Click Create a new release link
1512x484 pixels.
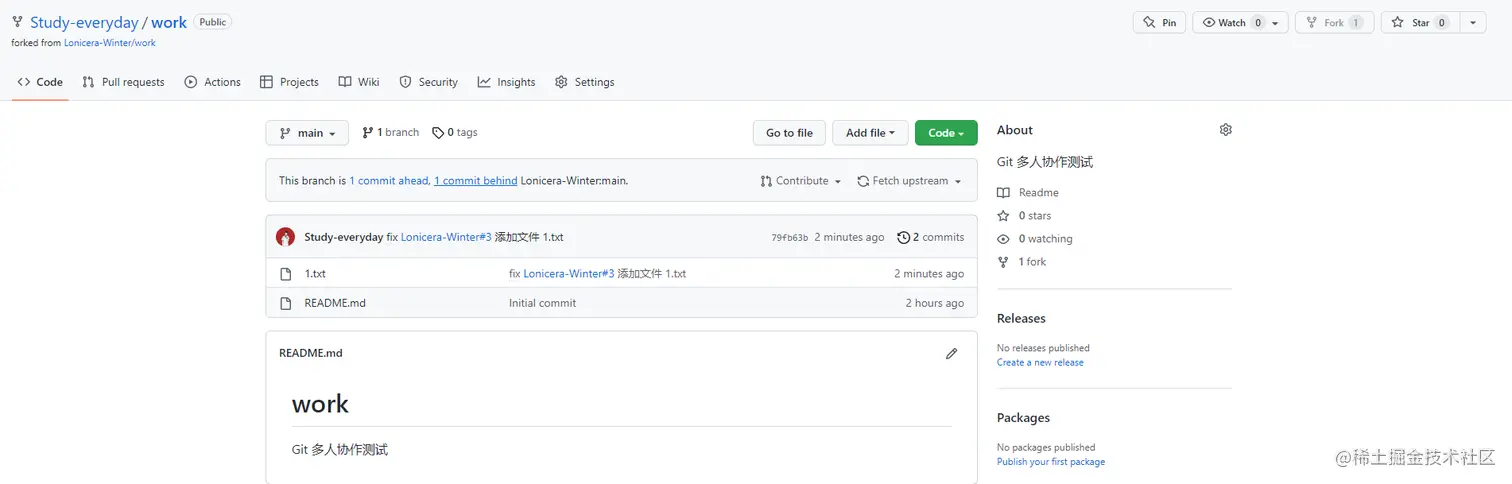tap(1040, 362)
